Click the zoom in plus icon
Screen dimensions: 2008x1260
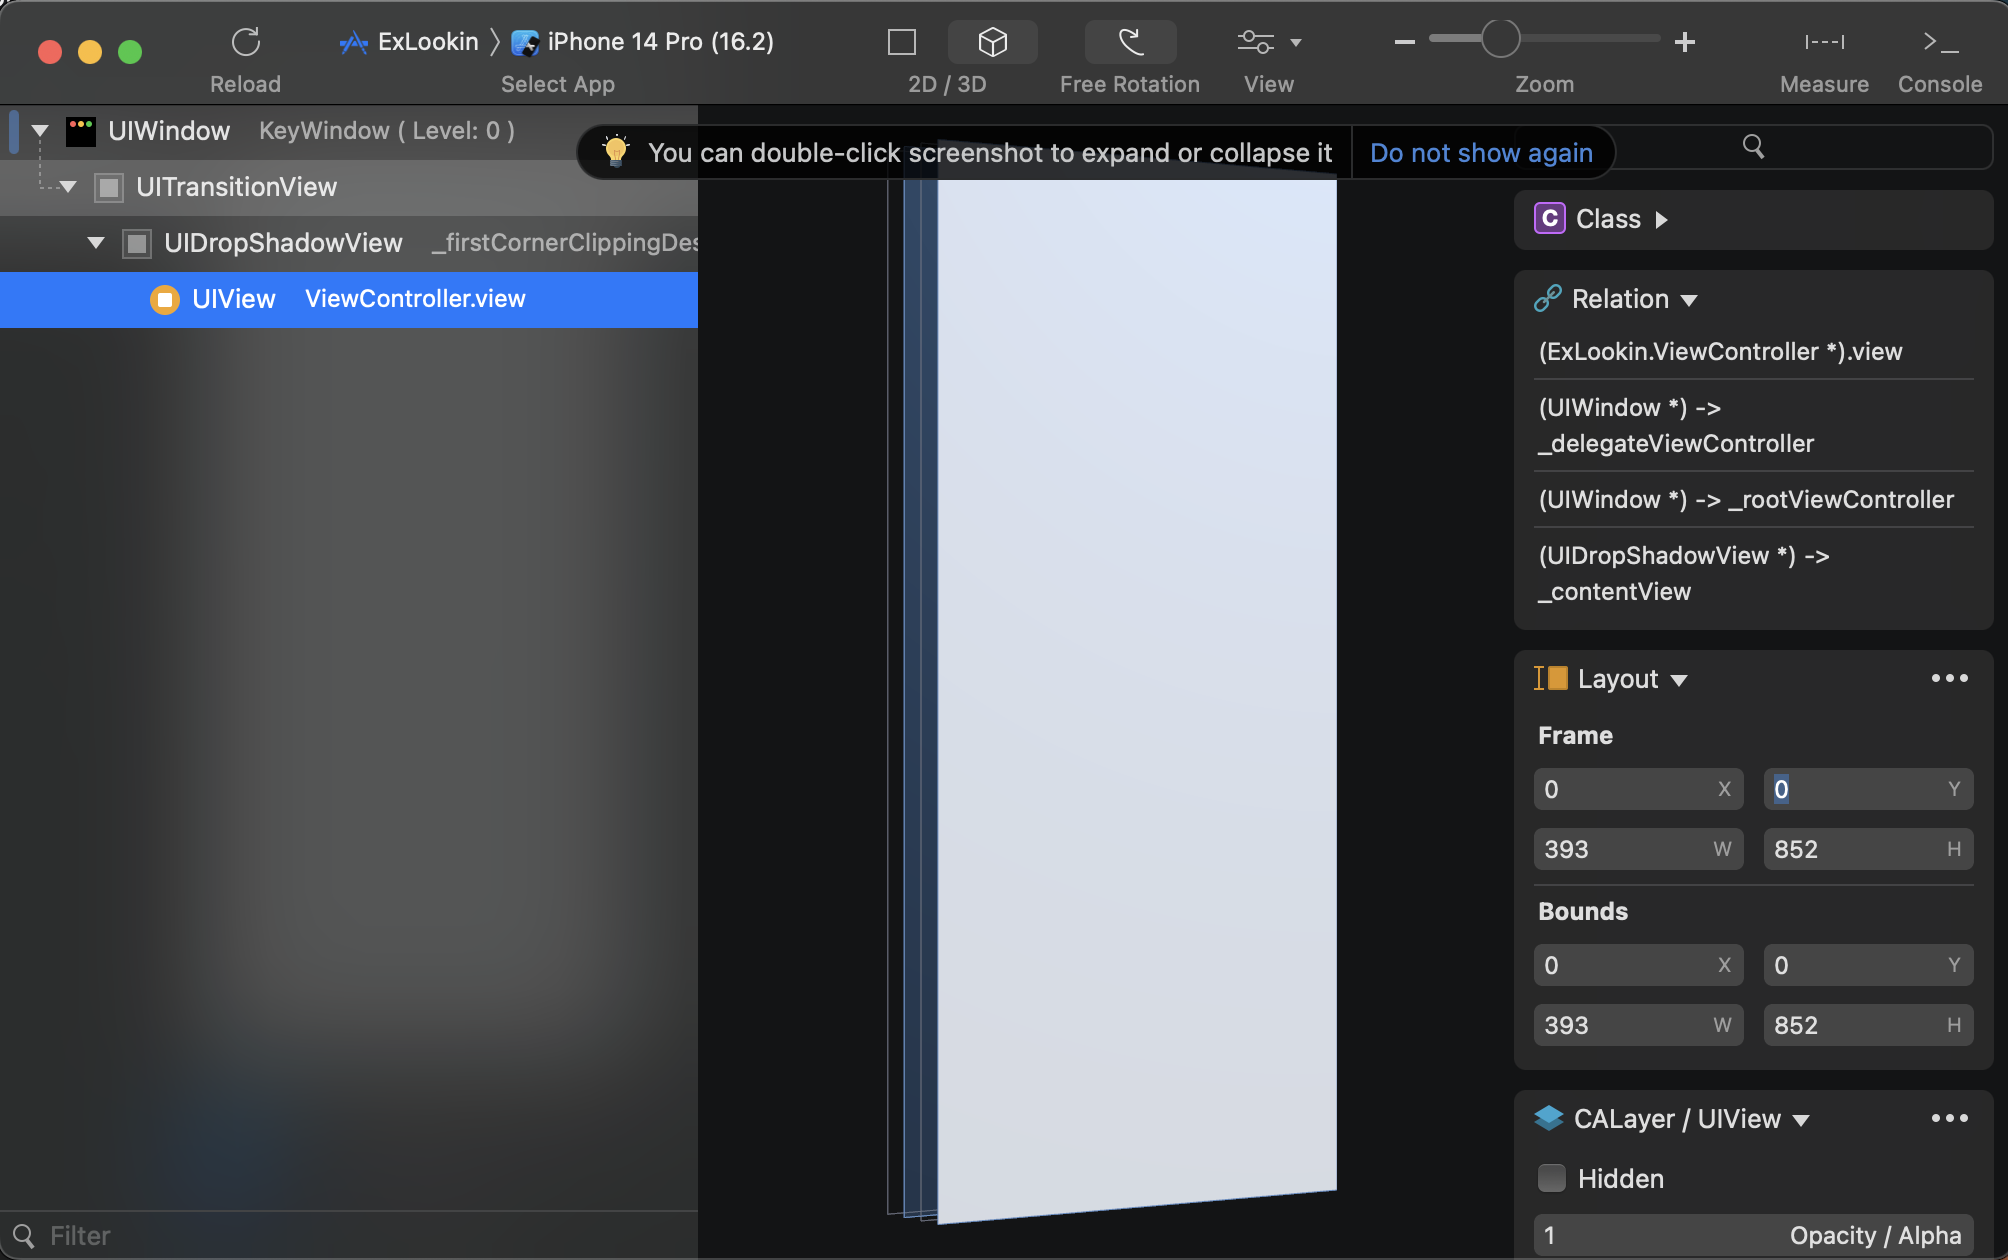click(x=1685, y=42)
